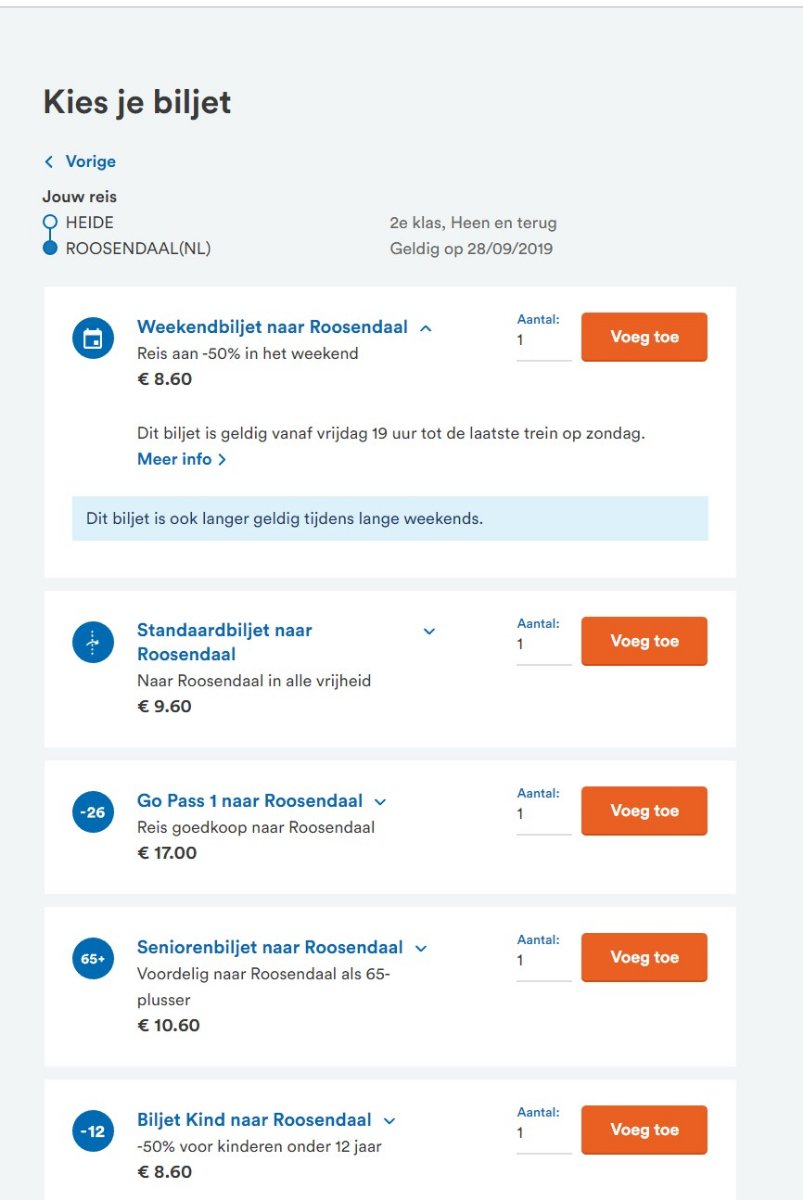Viewport: 803px width, 1200px height.
Task: Click the Standaardbiljet round ticket icon
Action: pos(93,642)
